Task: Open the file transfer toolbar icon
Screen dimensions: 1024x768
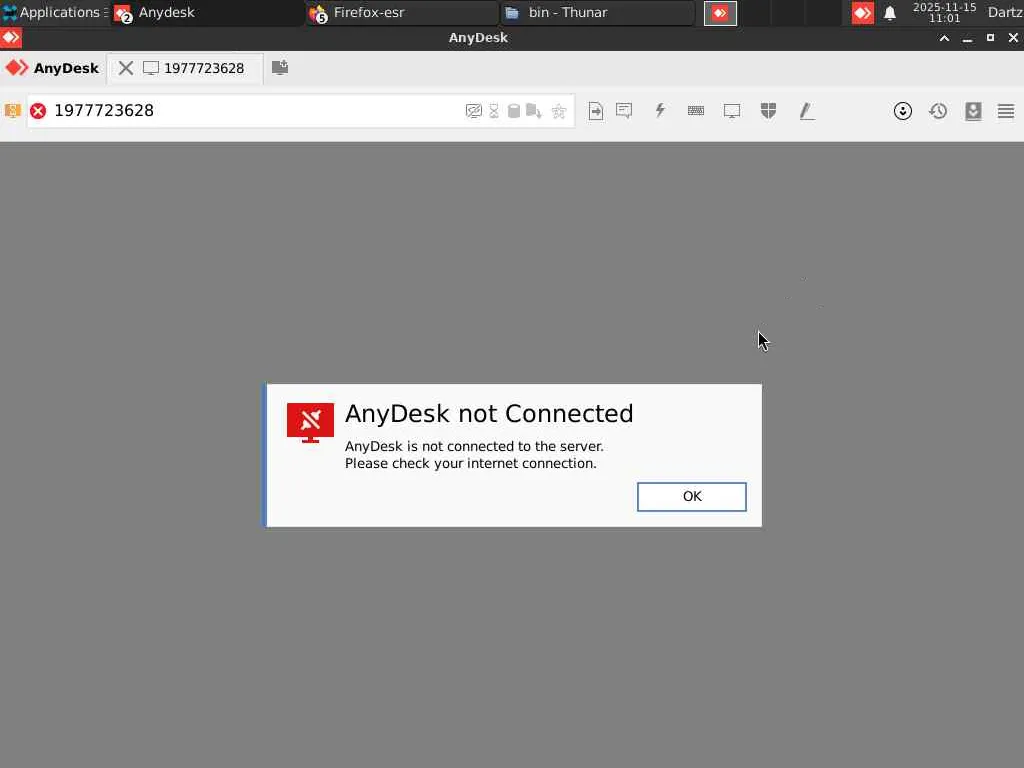Action: point(596,111)
